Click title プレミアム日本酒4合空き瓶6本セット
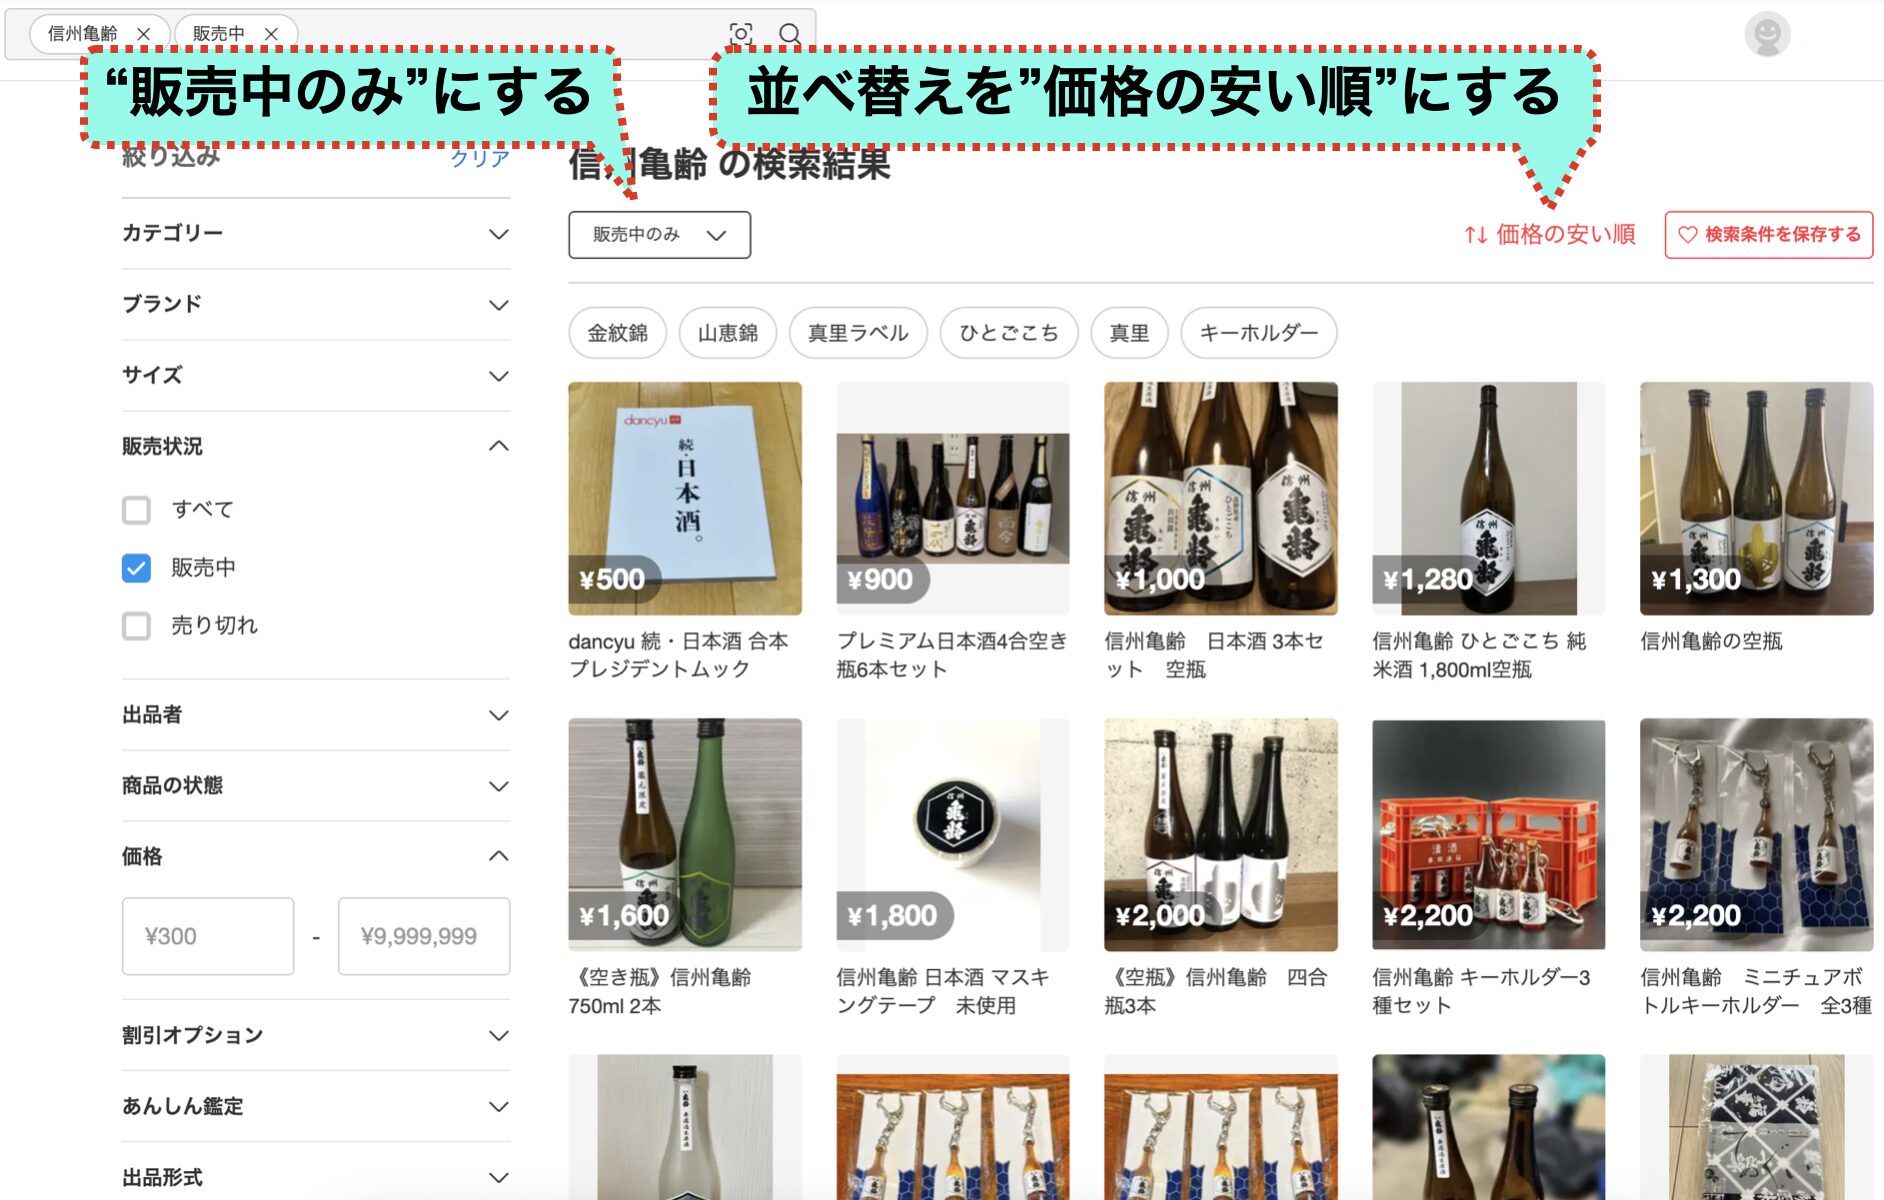Screen dimensions: 1884x1200 (x=952, y=655)
